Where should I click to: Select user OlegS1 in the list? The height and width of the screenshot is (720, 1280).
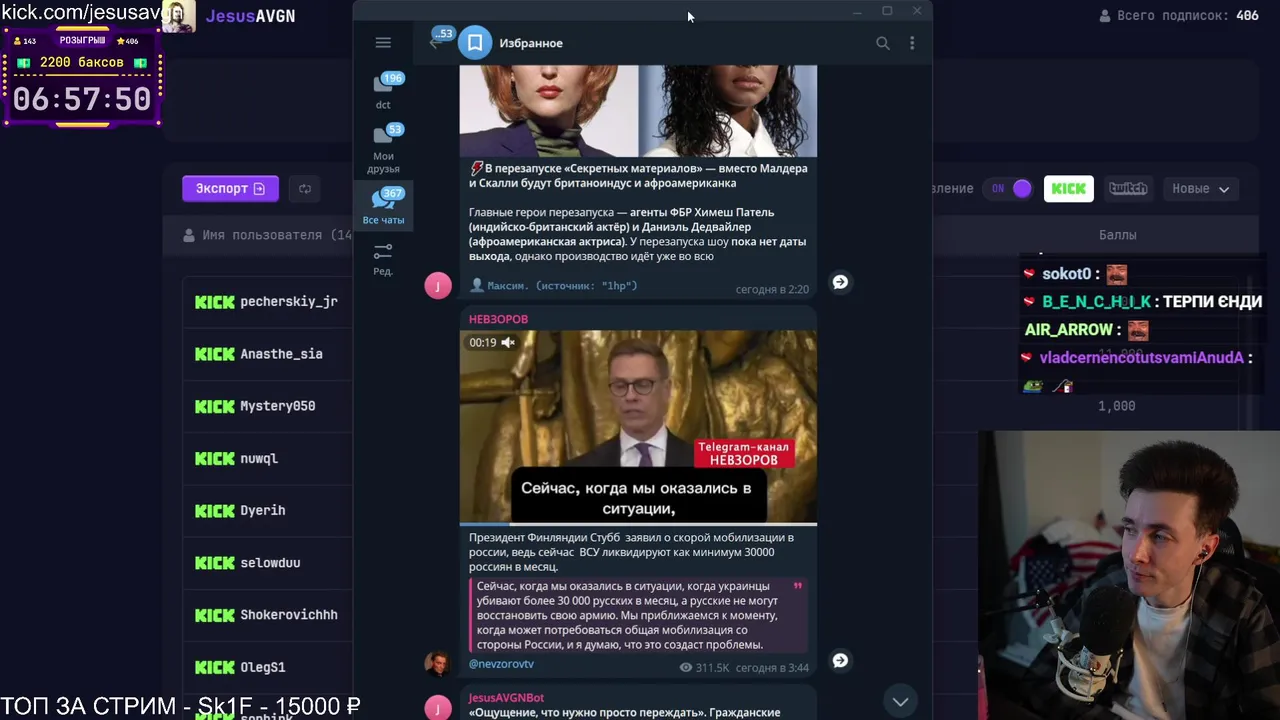click(x=262, y=667)
